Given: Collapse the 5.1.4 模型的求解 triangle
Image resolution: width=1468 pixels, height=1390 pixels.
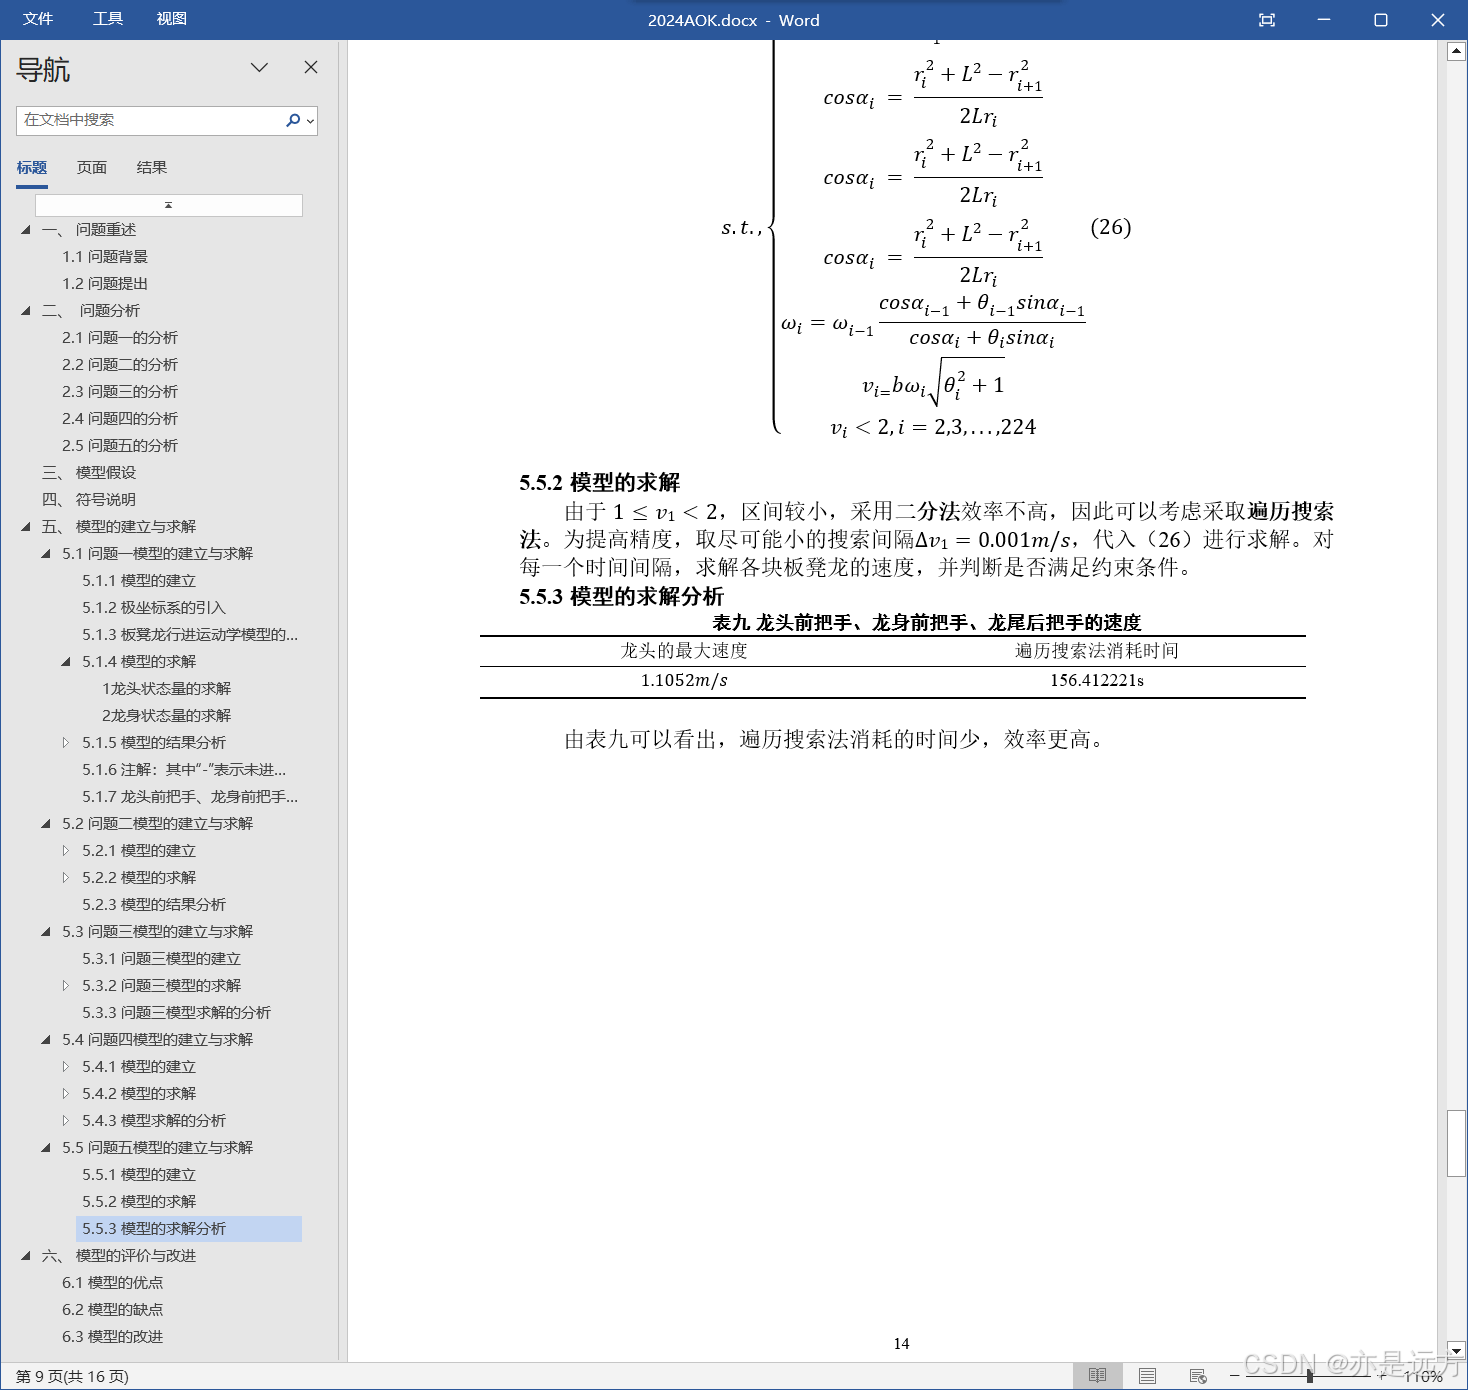Looking at the screenshot, I should [66, 662].
